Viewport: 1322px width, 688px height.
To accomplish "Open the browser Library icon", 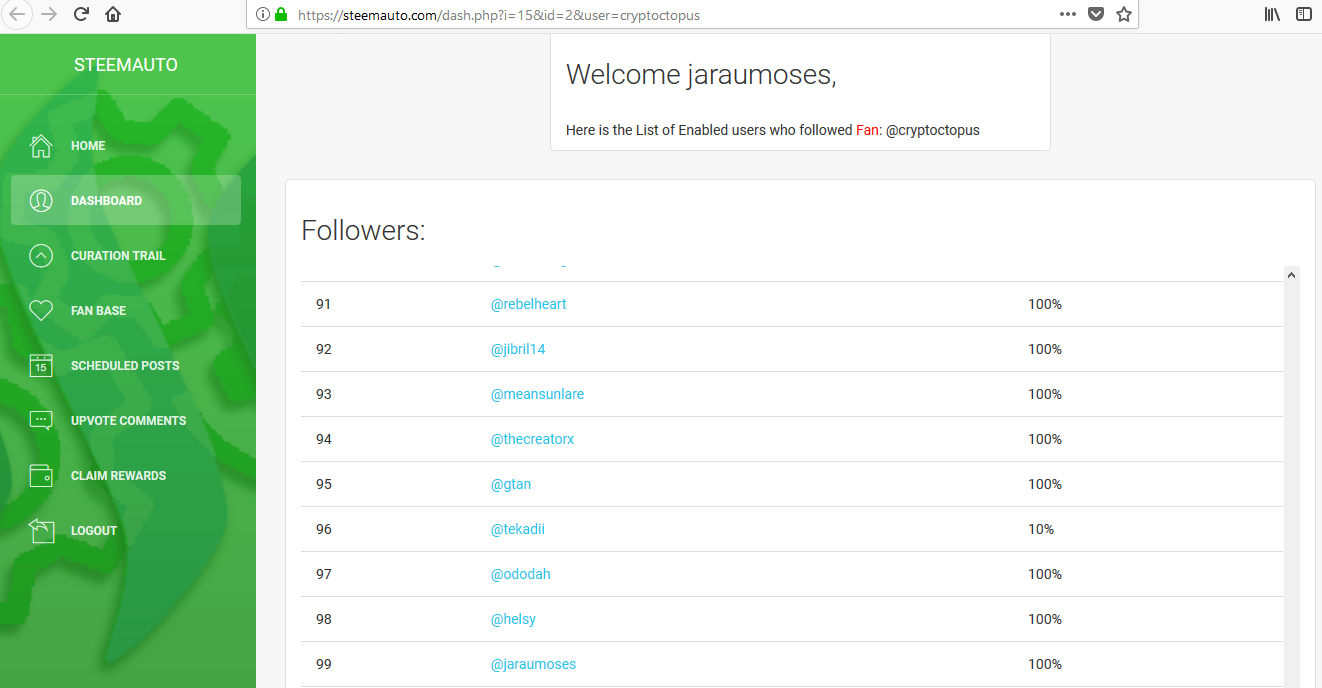I will pos(1273,14).
